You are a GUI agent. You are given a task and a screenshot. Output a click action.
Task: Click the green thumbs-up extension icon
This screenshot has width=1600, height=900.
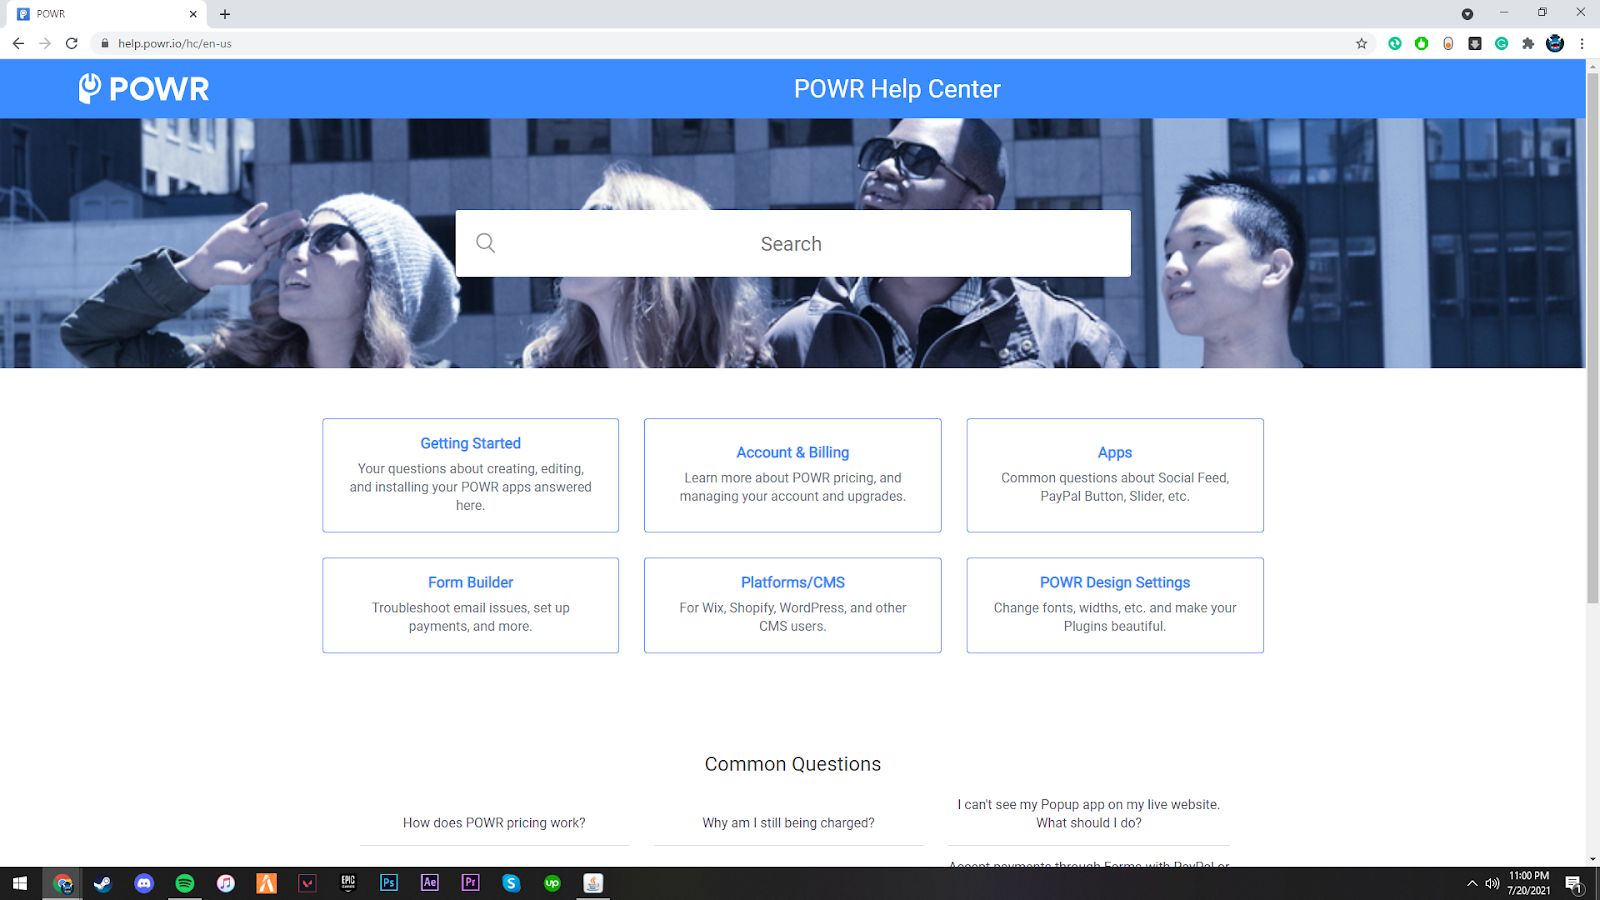tap(1421, 43)
